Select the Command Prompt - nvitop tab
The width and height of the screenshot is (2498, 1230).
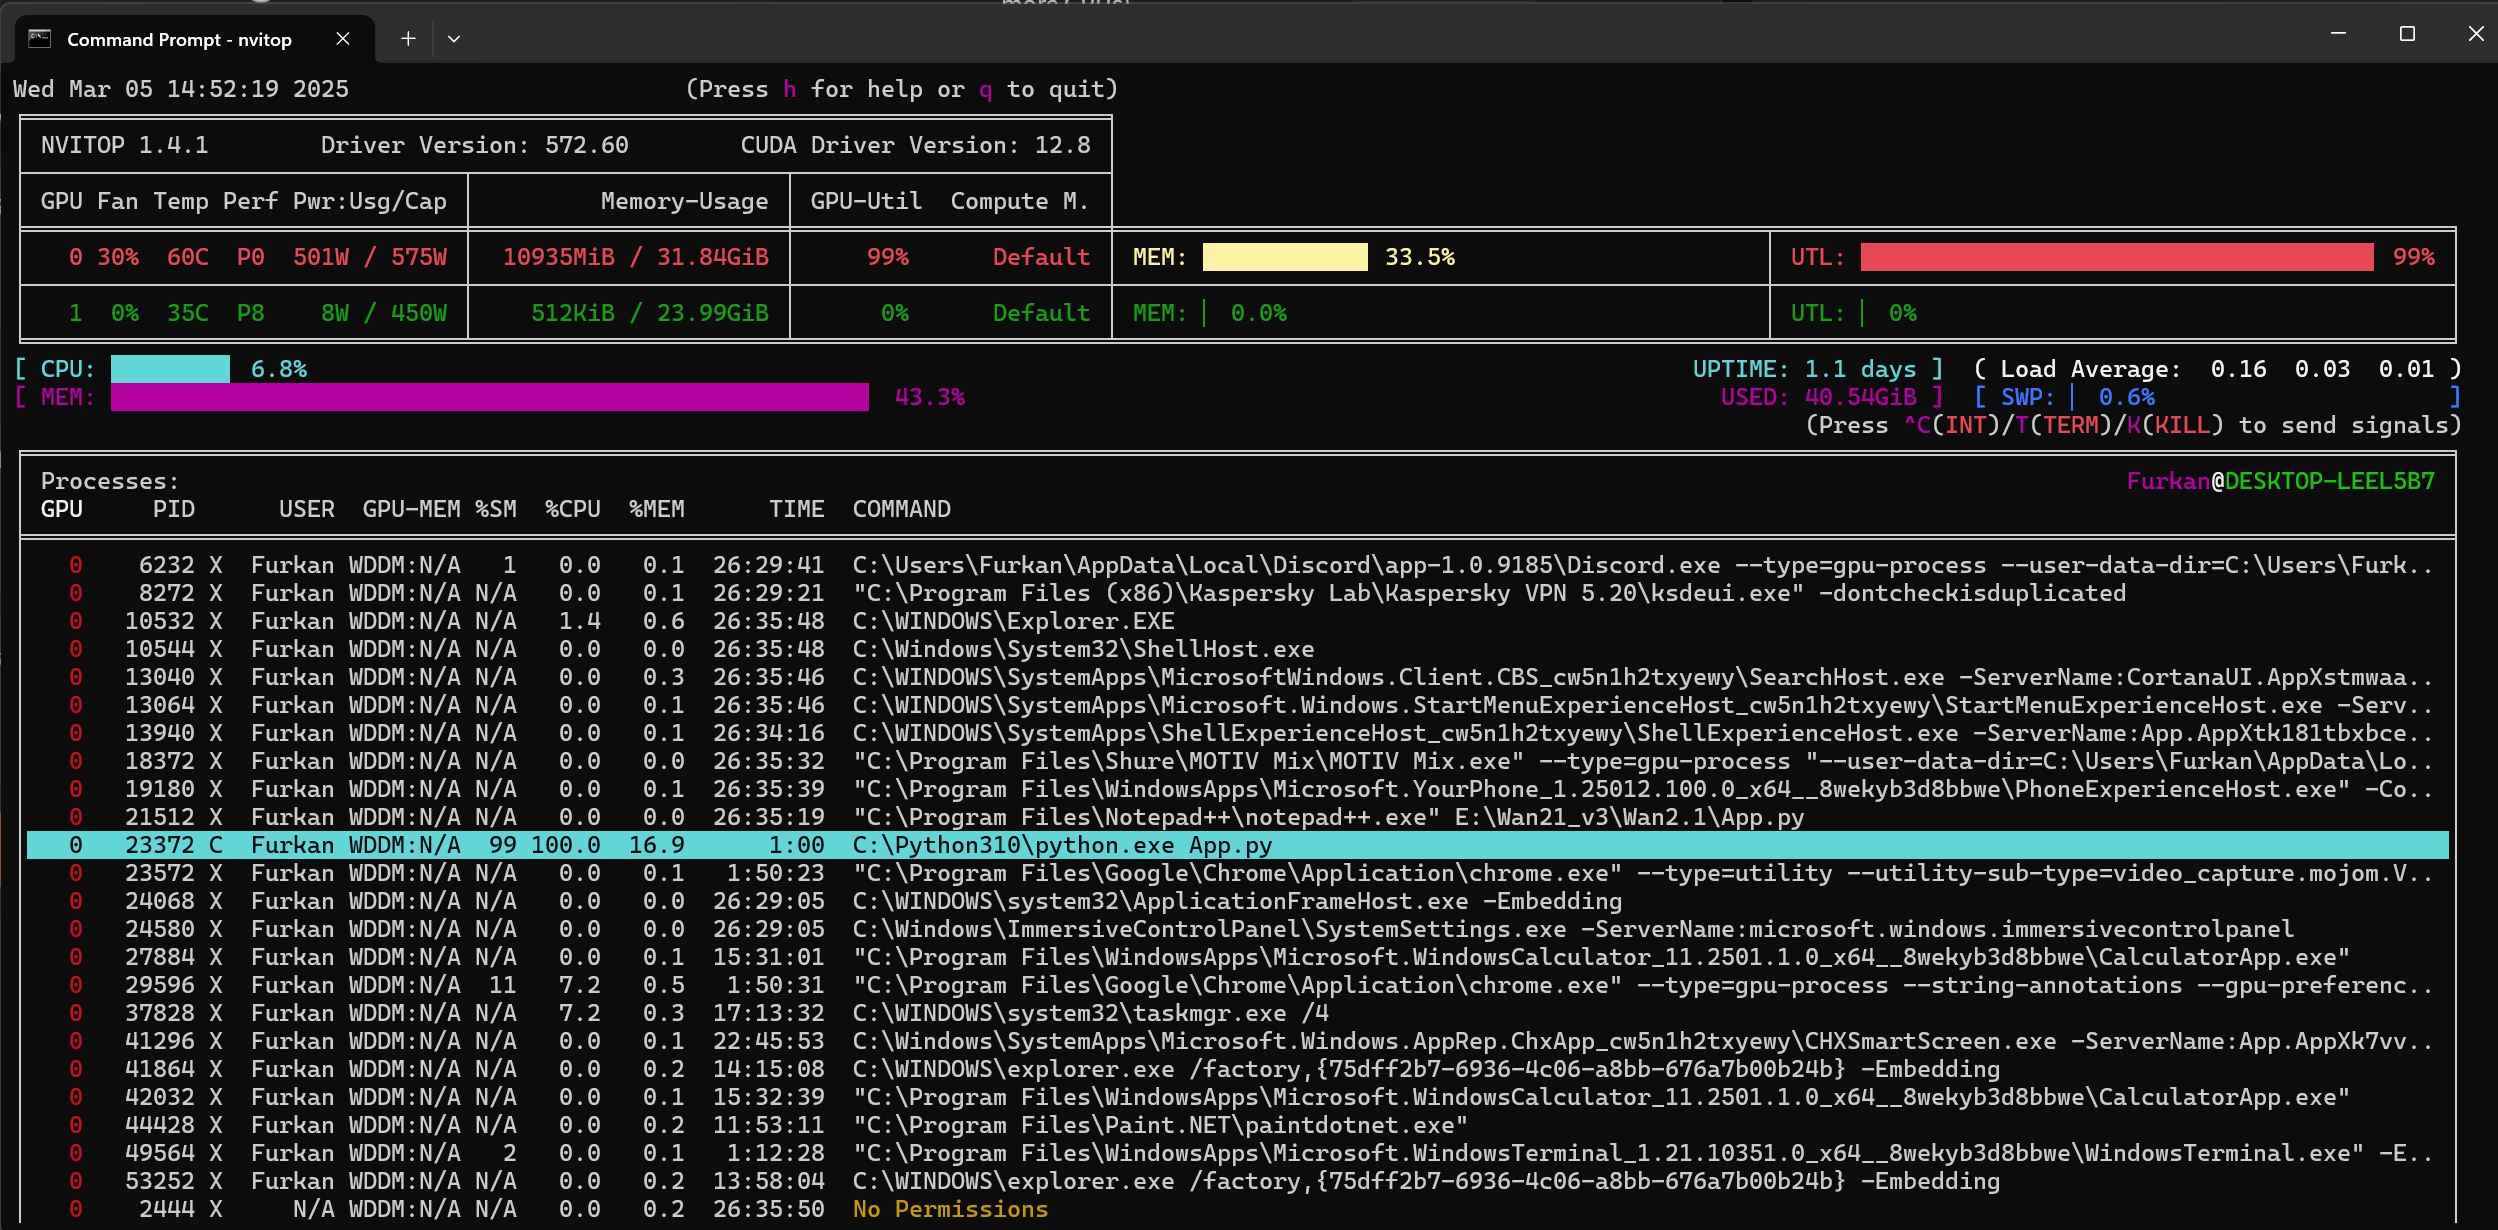click(180, 39)
